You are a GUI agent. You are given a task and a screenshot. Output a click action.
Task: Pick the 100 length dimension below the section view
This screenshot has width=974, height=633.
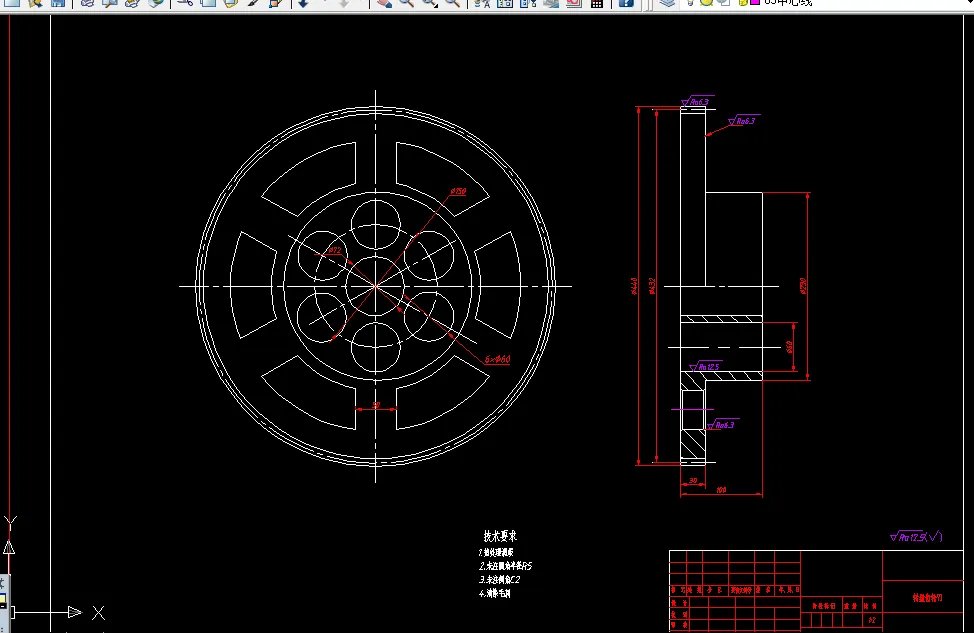pos(721,490)
